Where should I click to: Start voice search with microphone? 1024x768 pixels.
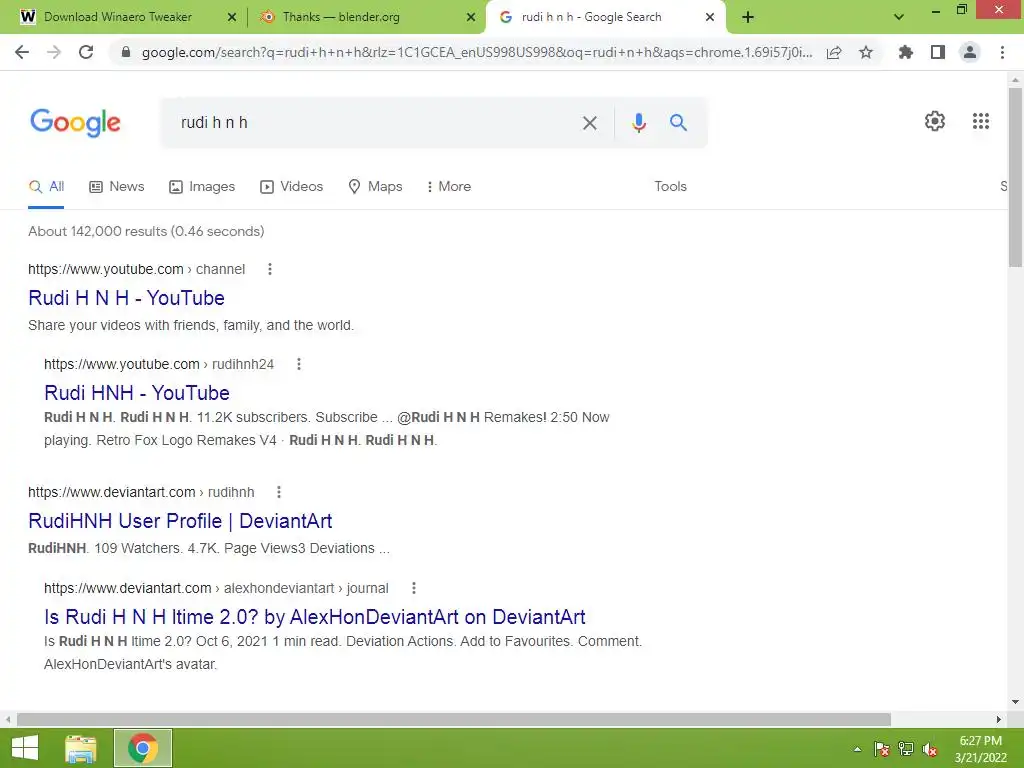pyautogui.click(x=639, y=123)
